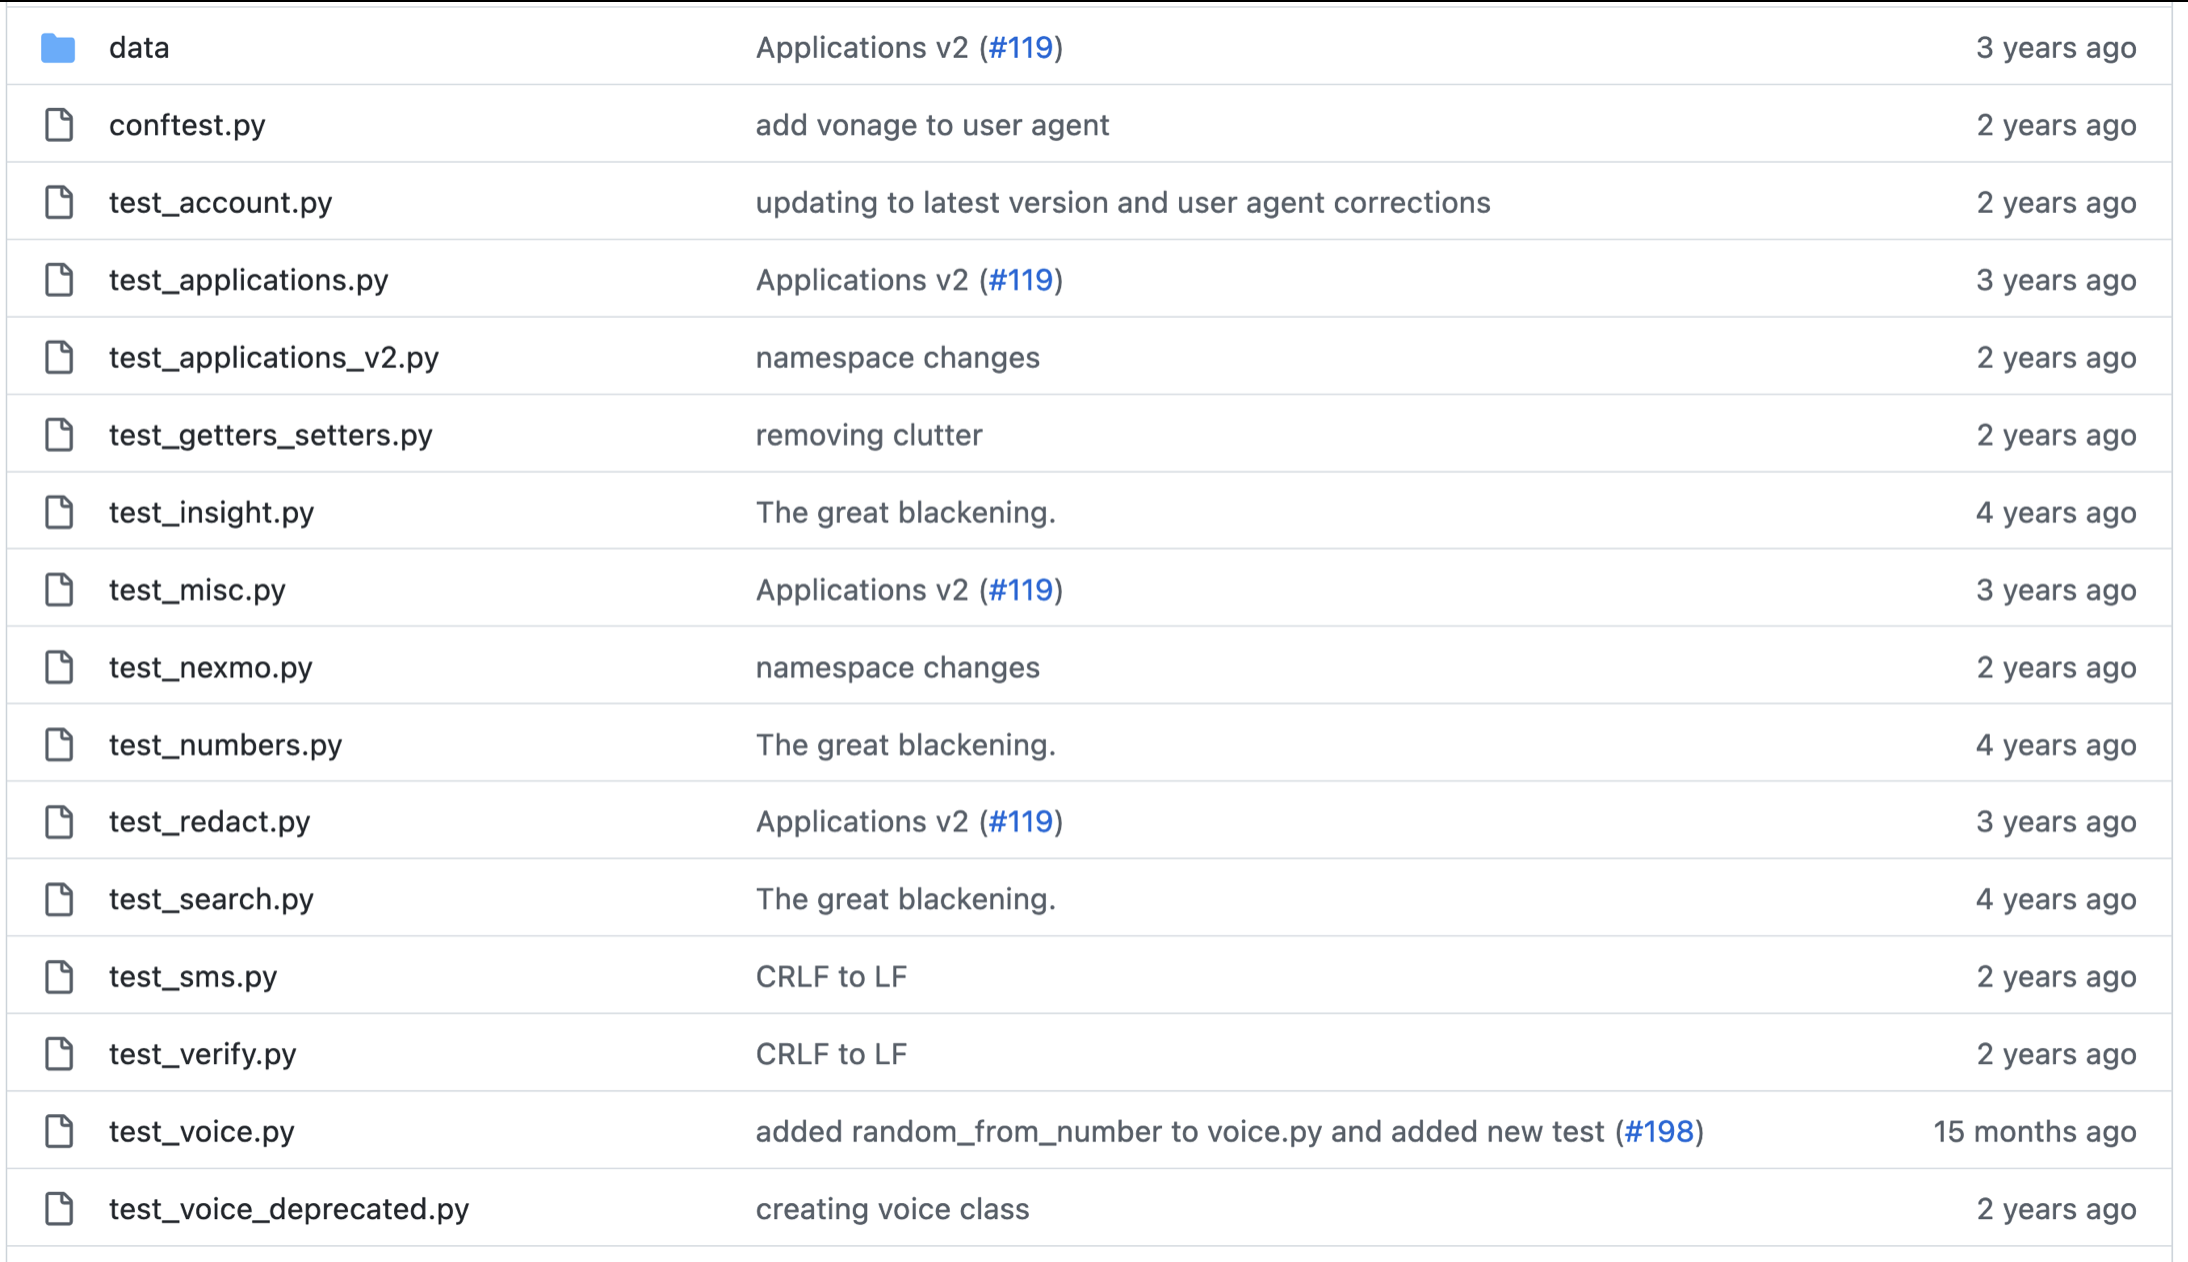The width and height of the screenshot is (2188, 1262).
Task: Click '15 months ago' timestamp
Action: coord(2034,1132)
